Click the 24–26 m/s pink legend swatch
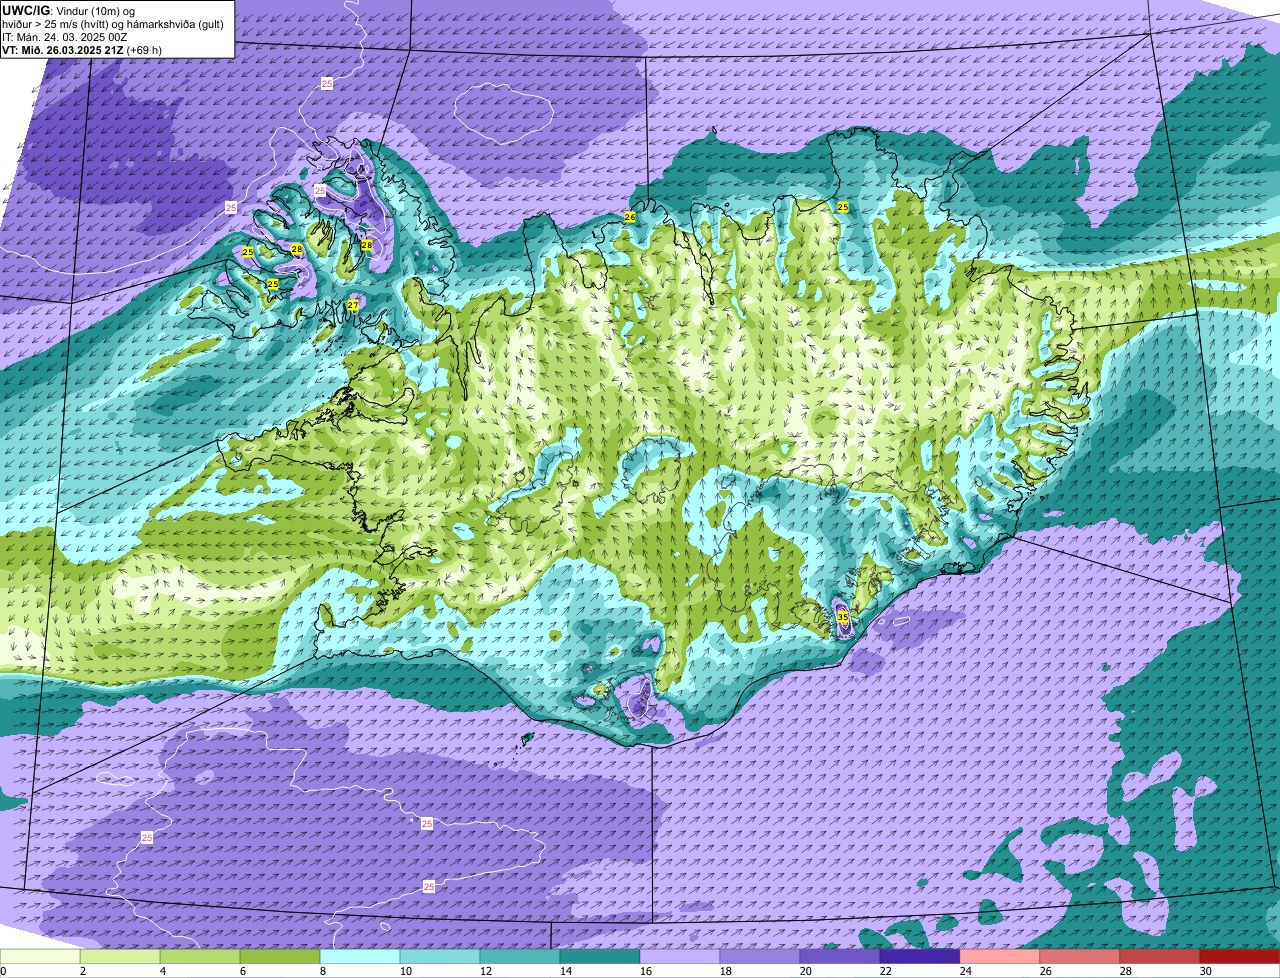The height and width of the screenshot is (978, 1280). (1000, 956)
